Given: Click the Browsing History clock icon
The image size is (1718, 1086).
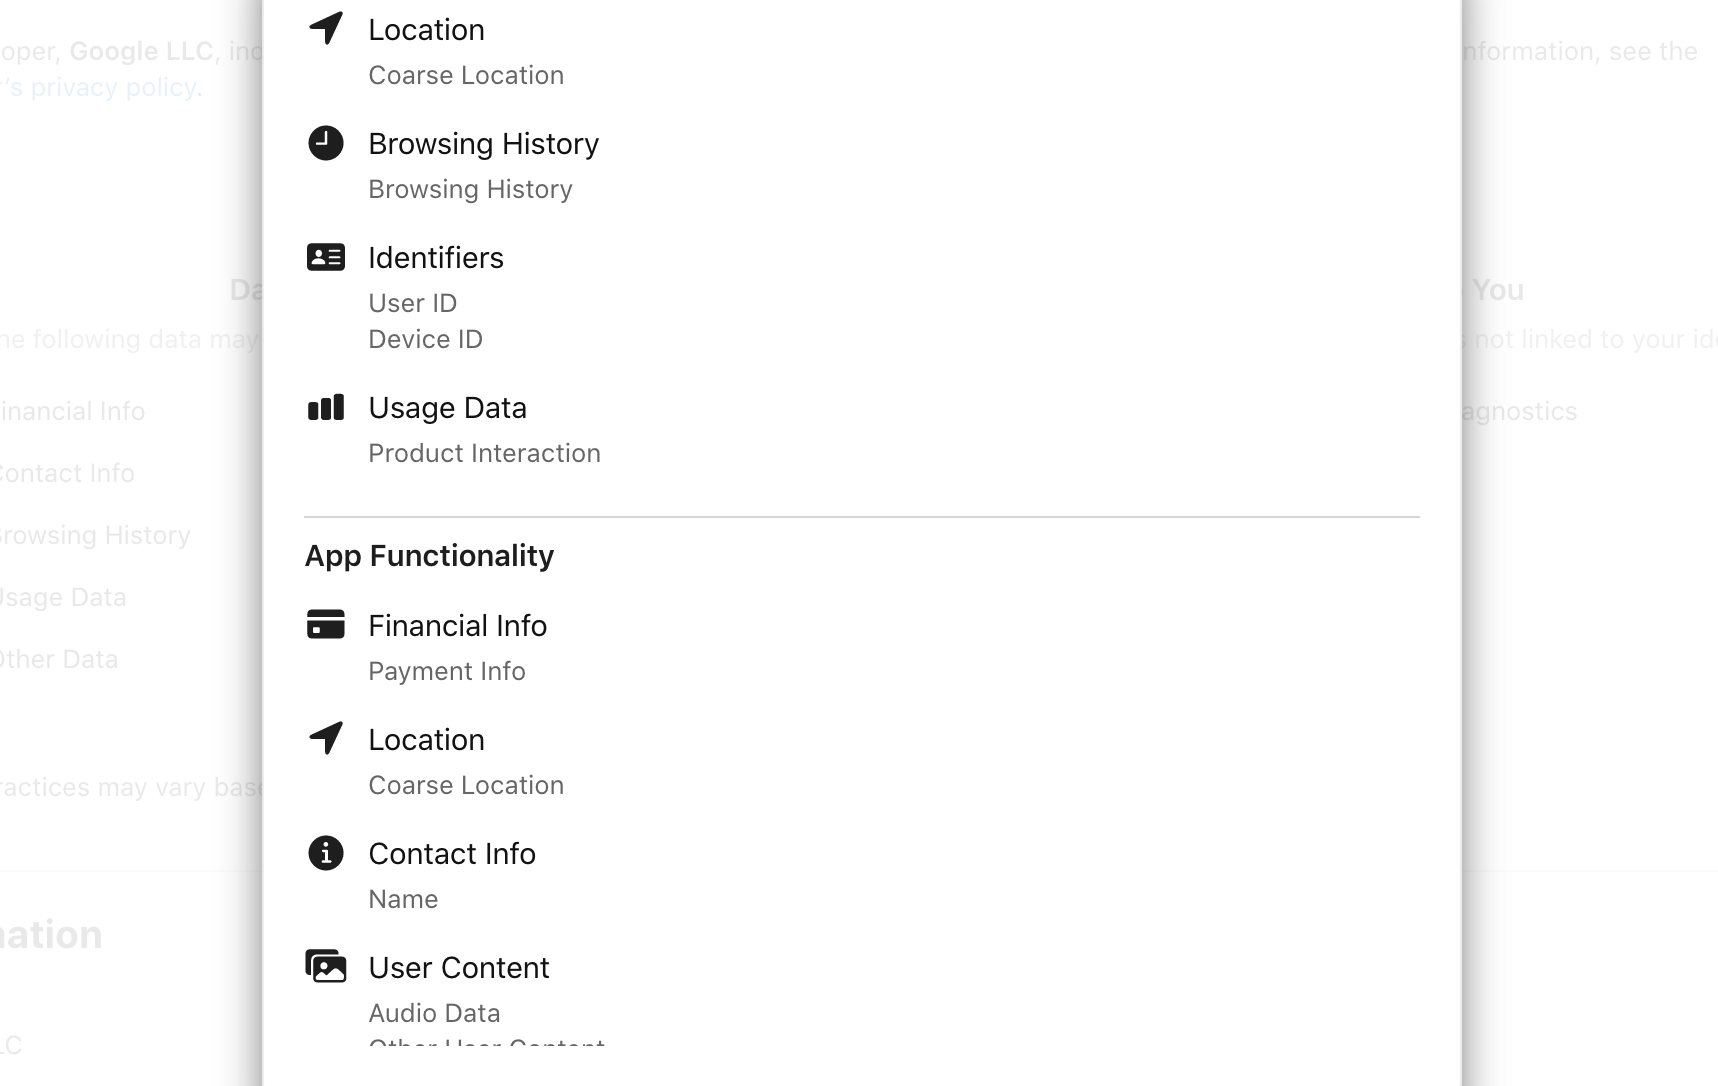Looking at the screenshot, I should [x=326, y=143].
